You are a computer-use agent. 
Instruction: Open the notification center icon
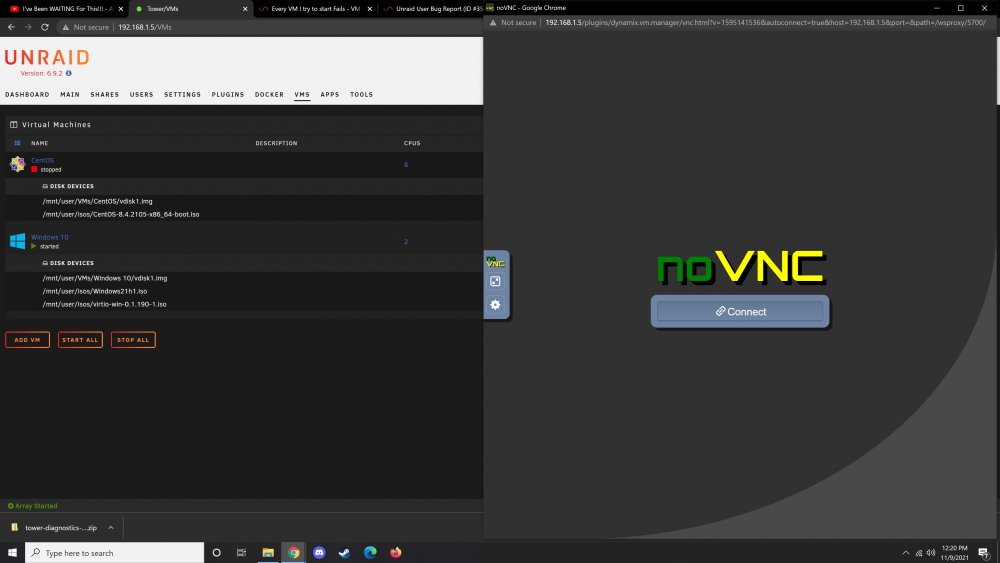(x=984, y=553)
